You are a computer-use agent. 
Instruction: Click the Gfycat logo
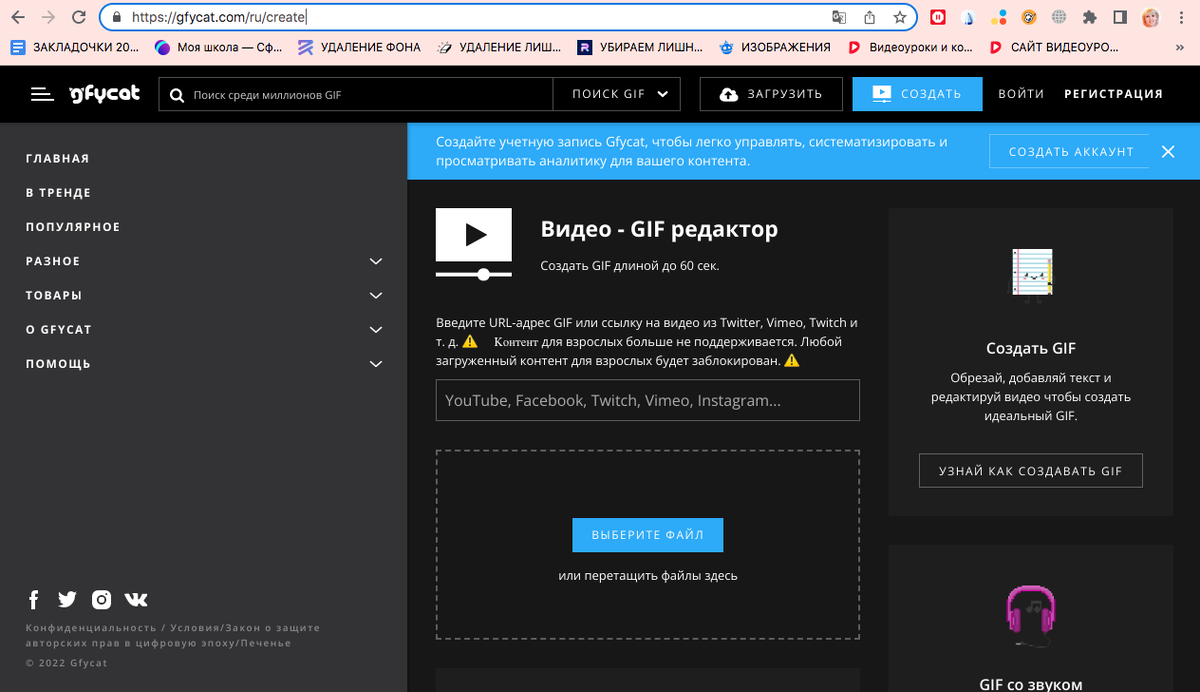[x=104, y=94]
